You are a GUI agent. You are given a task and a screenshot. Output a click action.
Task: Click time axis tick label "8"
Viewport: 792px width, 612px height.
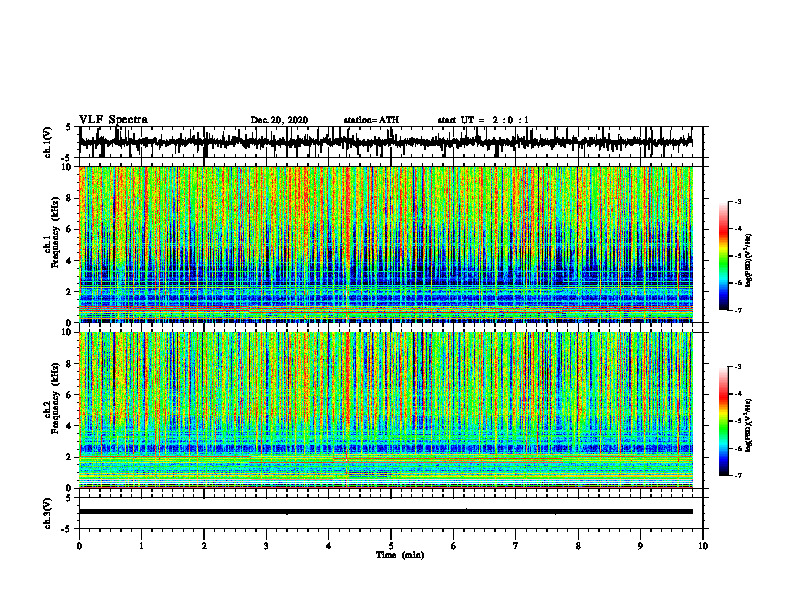578,546
